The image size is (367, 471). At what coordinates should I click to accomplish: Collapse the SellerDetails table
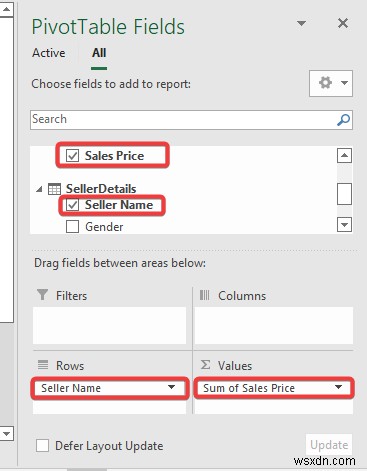pyautogui.click(x=39, y=189)
